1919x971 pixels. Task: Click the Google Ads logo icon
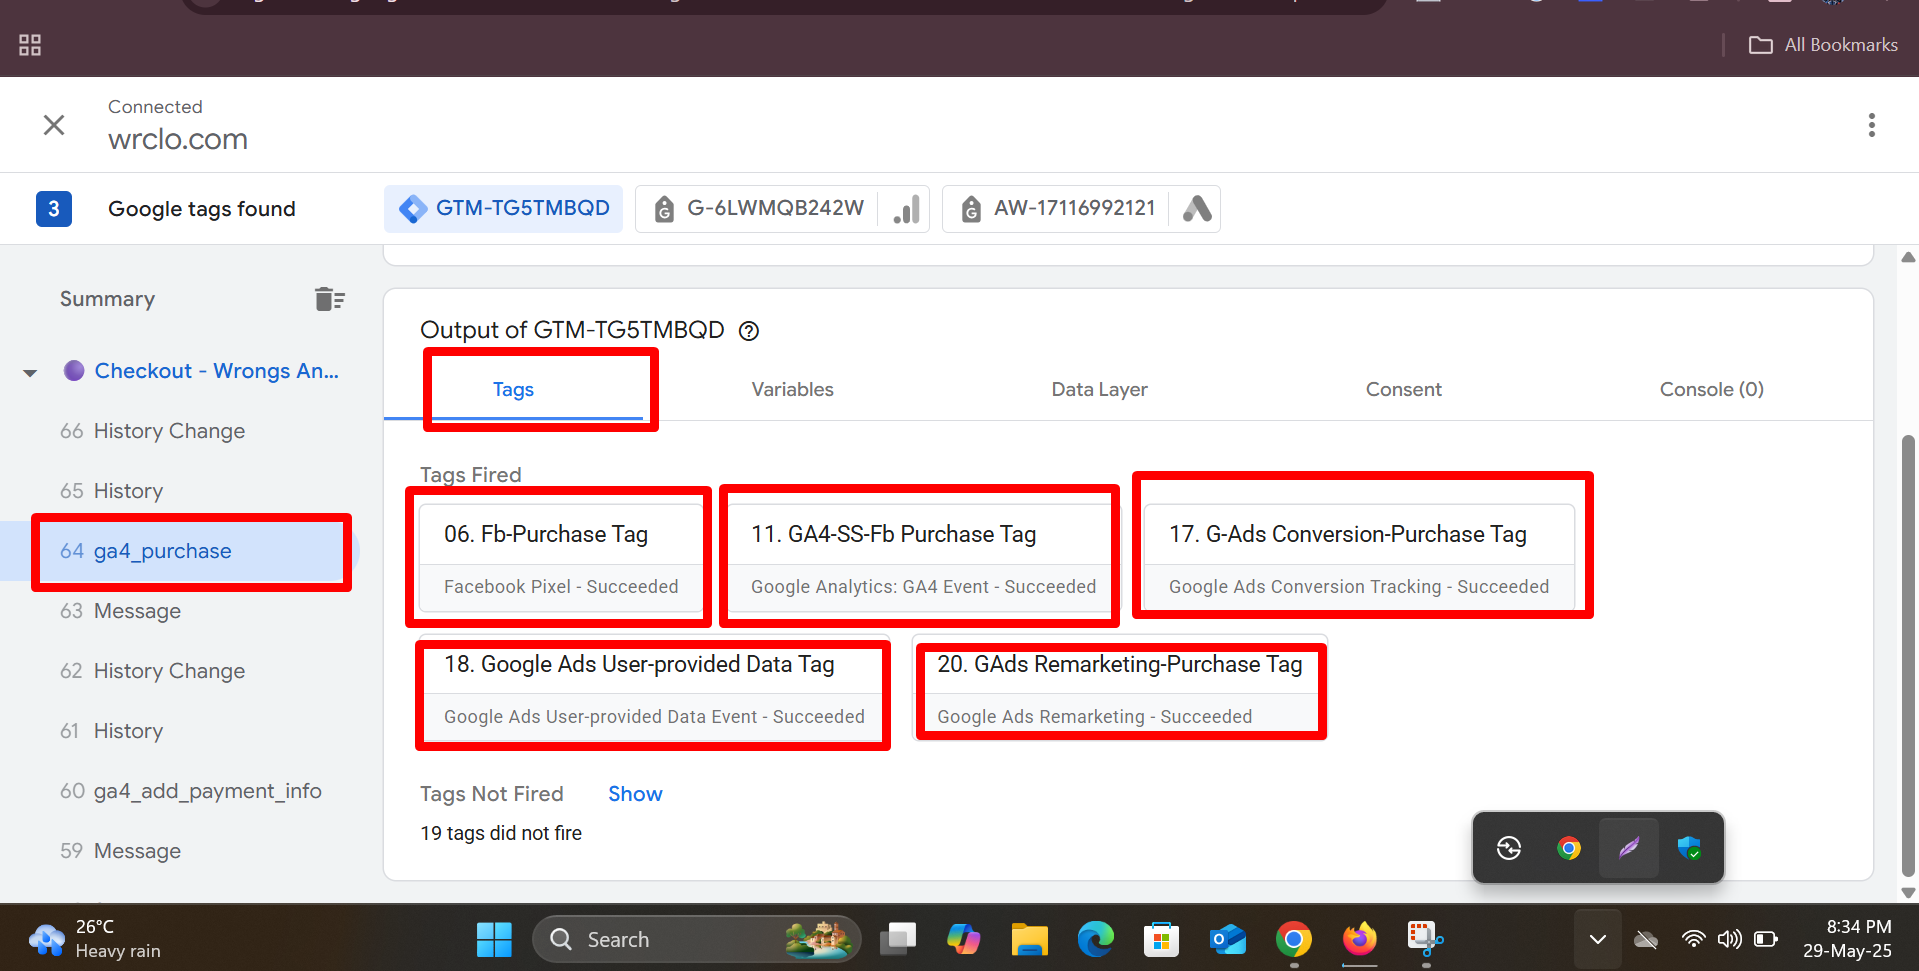[1197, 209]
